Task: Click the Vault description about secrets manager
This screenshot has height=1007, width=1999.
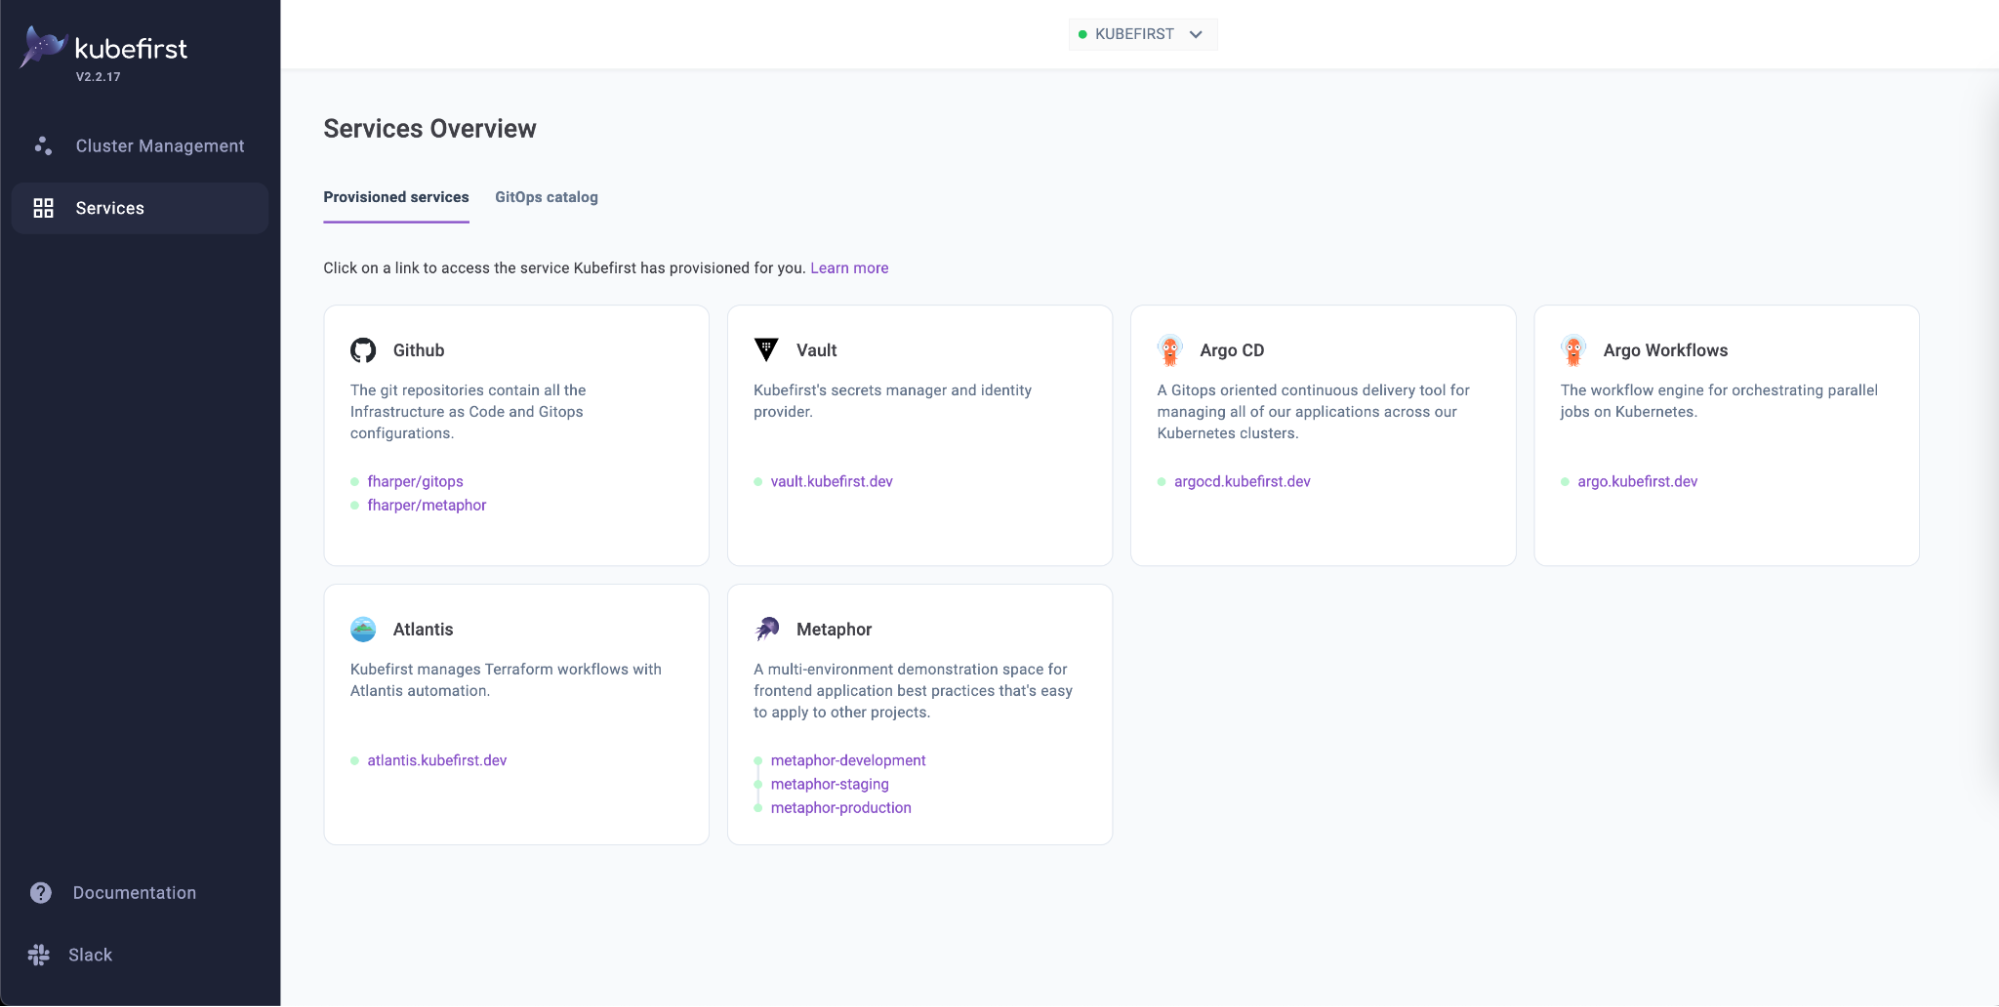Action: click(x=892, y=401)
